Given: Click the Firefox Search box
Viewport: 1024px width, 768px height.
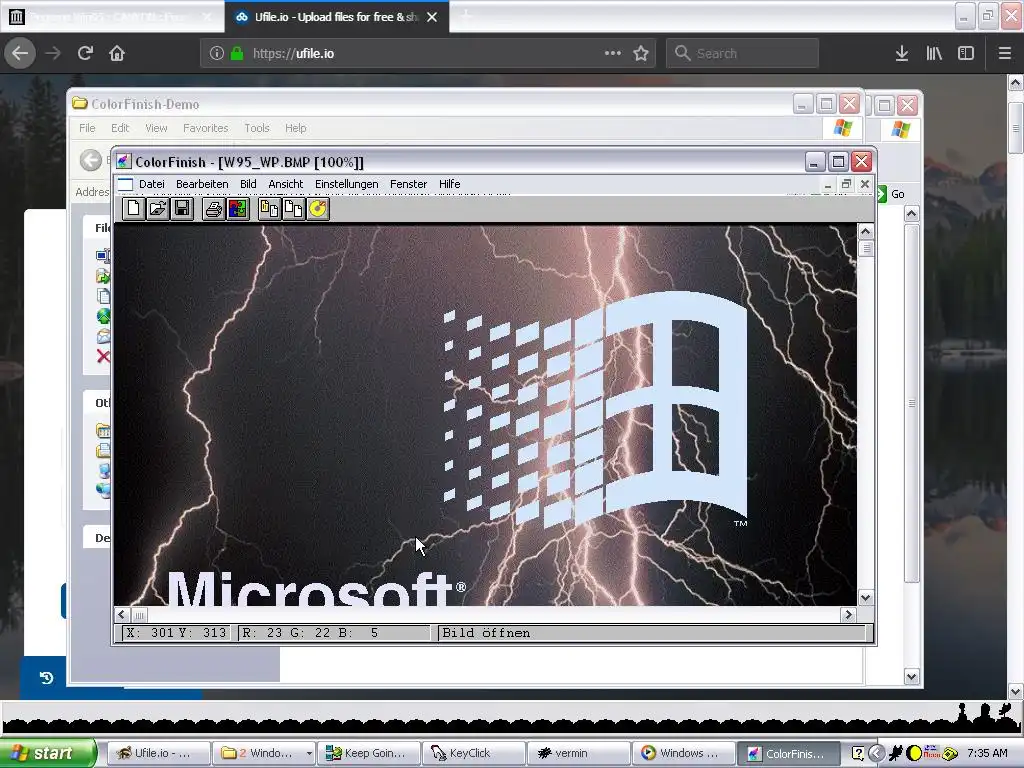Looking at the screenshot, I should (743, 53).
